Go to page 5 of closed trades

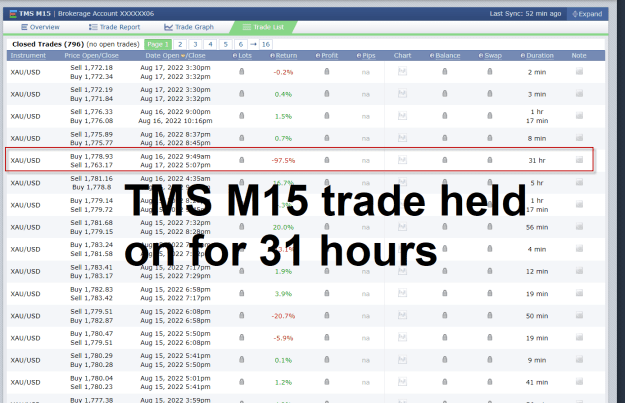click(x=226, y=44)
